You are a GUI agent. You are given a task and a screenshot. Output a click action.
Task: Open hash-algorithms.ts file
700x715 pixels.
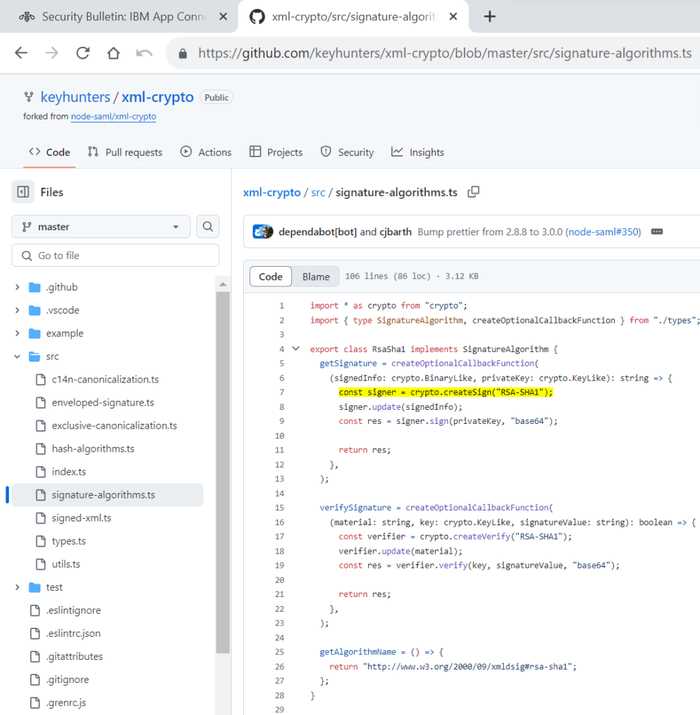93,449
